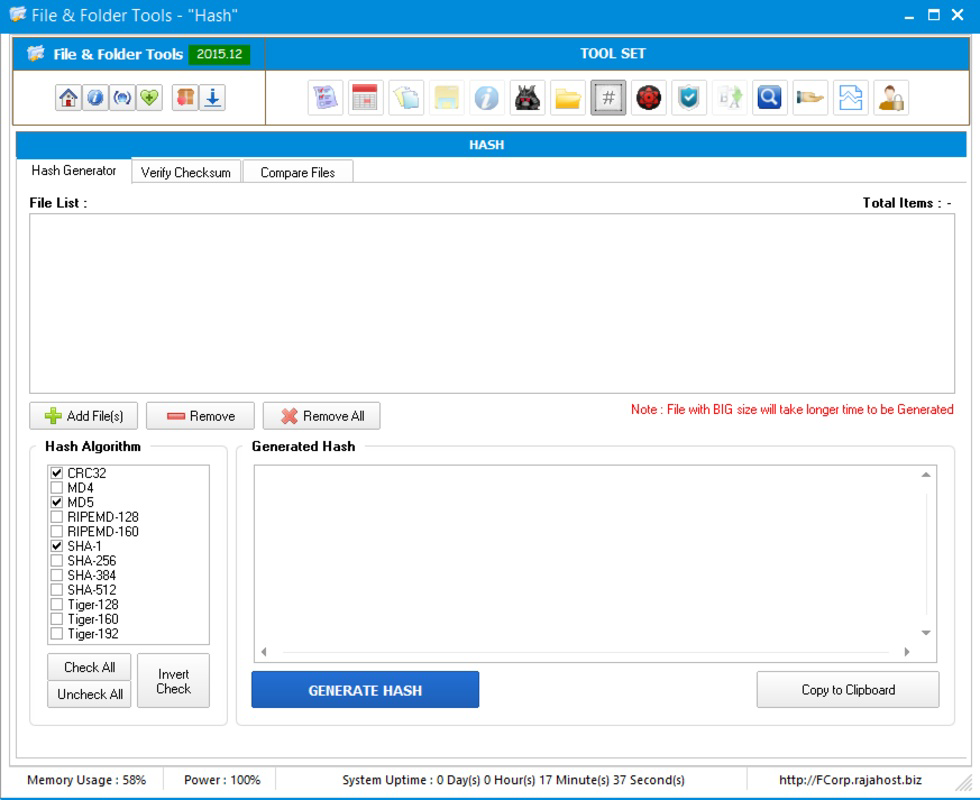
Task: Click the green heart plus icon
Action: point(149,98)
